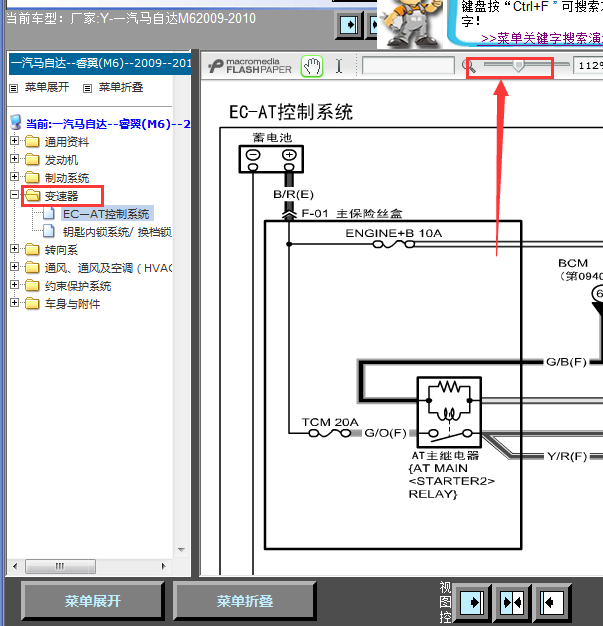
Task: Click the Macromedia FlashPaper logo
Action: coord(250,66)
